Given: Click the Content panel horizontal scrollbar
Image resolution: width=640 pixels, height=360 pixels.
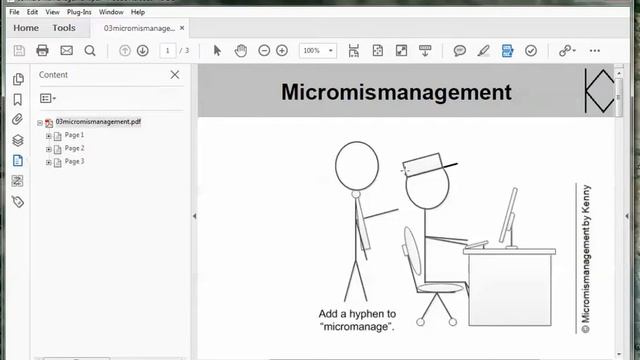Looking at the screenshot, I should [77, 358].
